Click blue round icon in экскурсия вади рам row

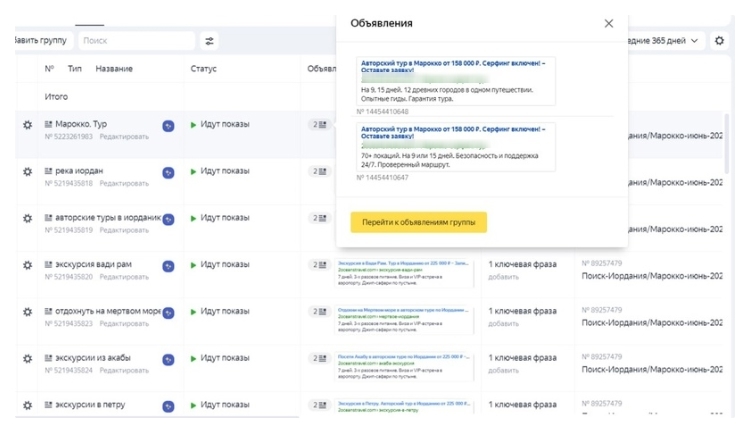pyautogui.click(x=168, y=266)
